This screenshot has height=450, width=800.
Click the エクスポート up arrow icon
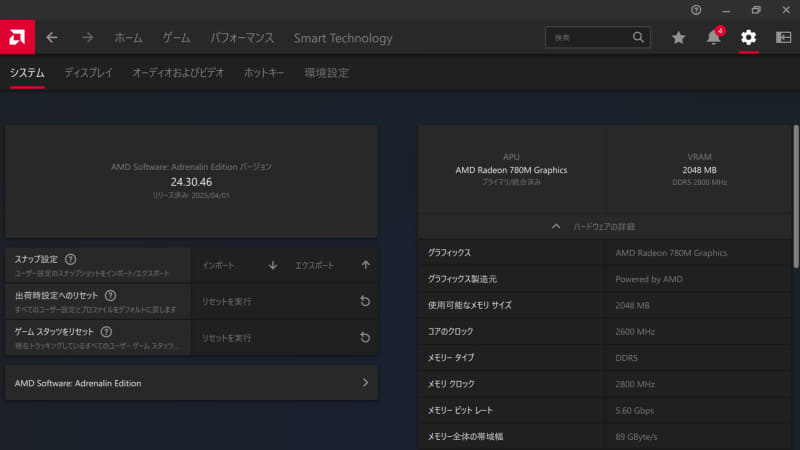tap(366, 265)
